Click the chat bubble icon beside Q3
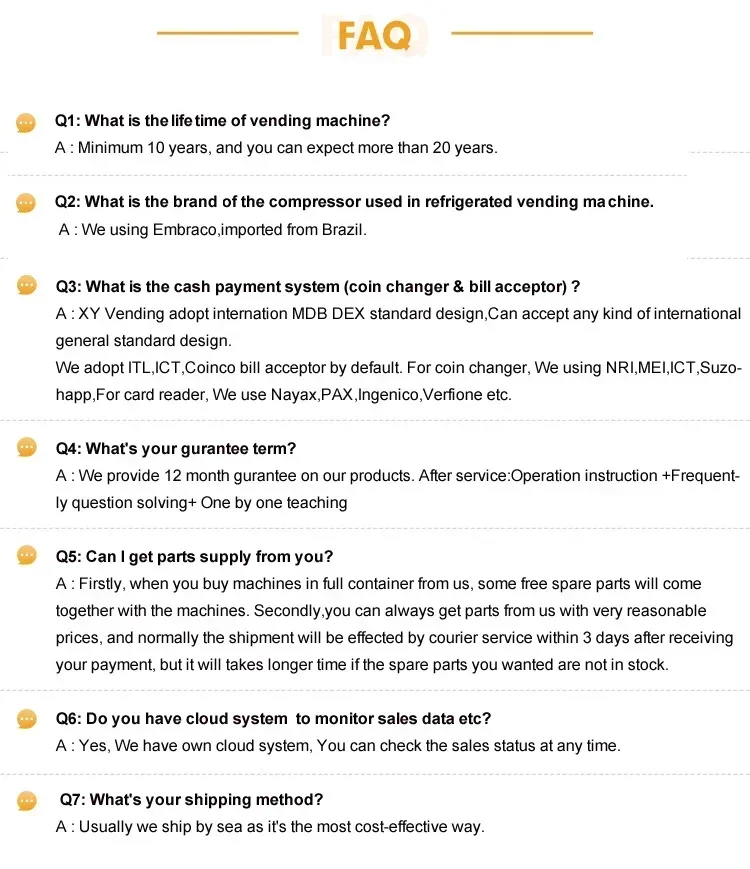 coord(27,285)
